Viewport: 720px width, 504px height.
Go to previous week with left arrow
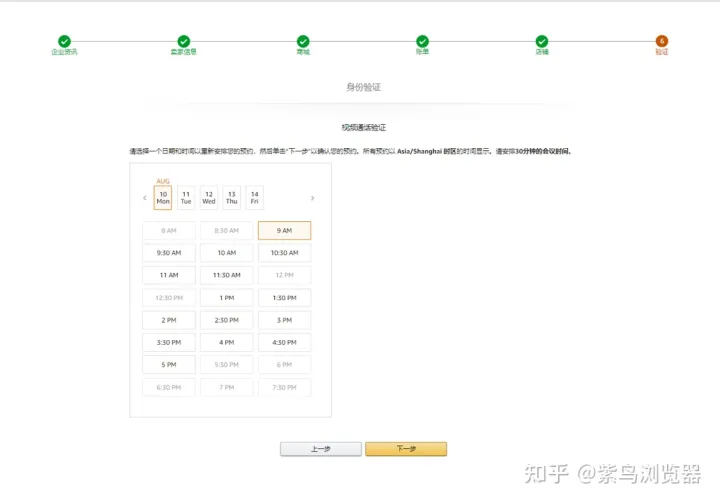click(x=145, y=198)
